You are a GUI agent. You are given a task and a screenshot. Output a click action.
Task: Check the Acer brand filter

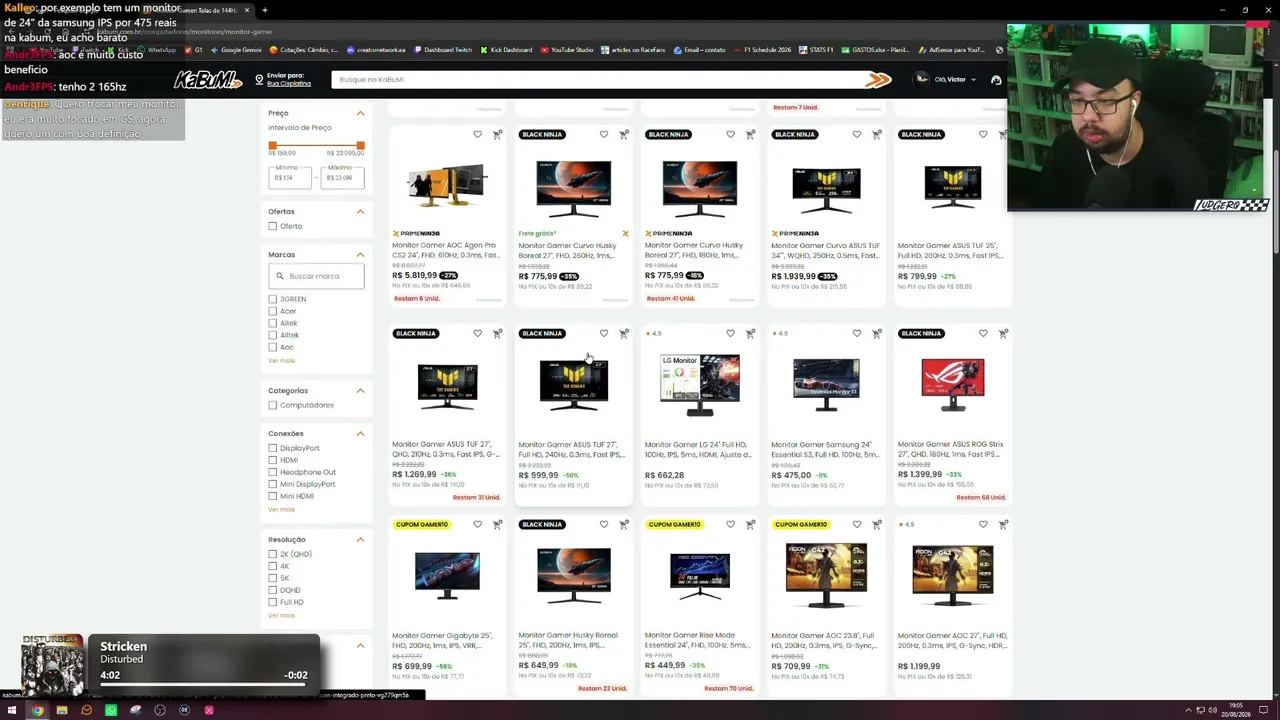coord(273,311)
